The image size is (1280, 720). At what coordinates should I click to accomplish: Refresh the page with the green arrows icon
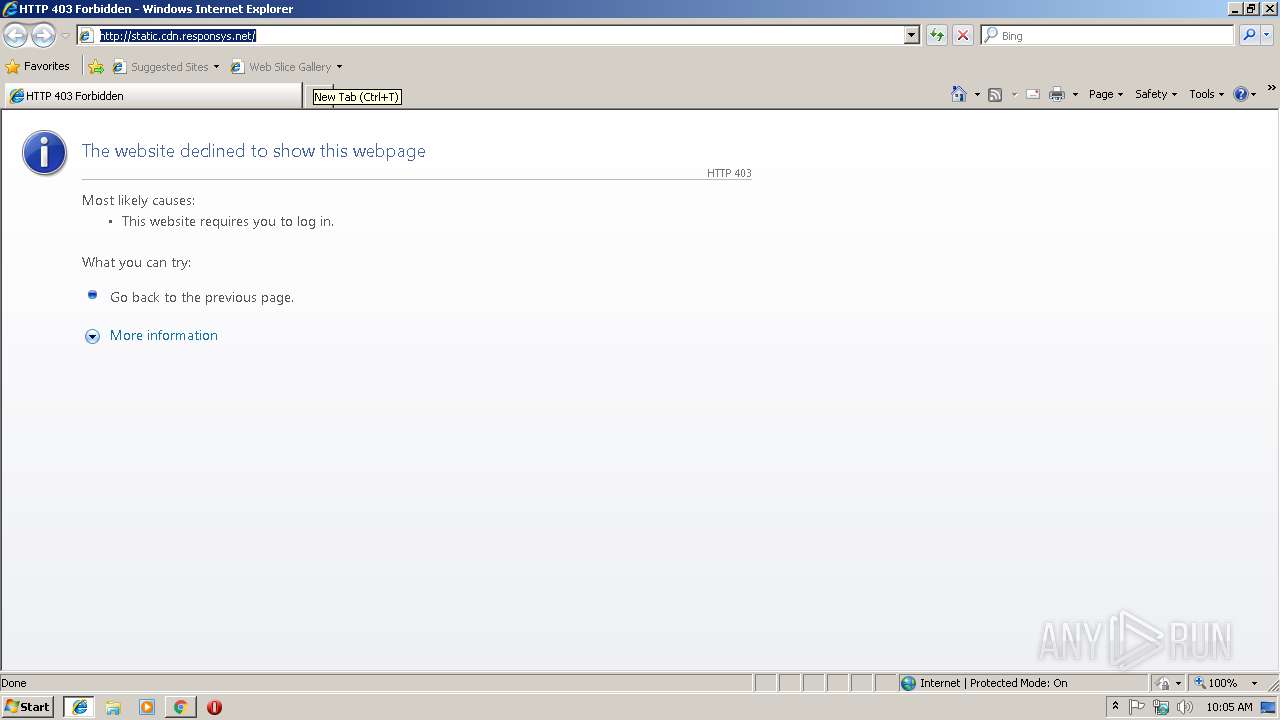click(x=937, y=35)
